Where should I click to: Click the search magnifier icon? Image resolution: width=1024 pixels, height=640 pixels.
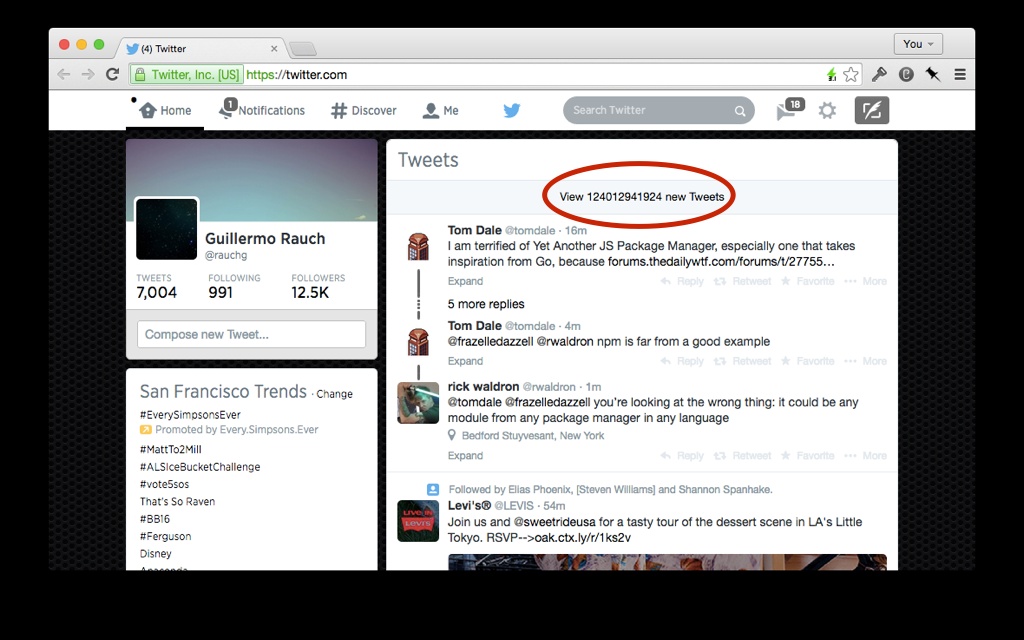(740, 111)
